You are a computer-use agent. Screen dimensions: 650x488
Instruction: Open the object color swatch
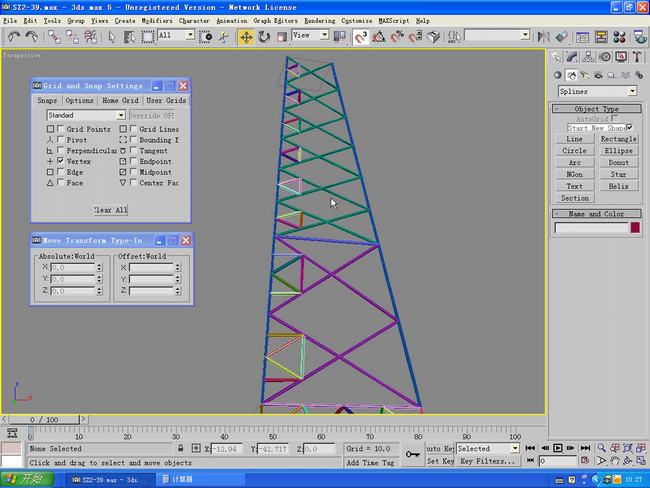pos(635,227)
